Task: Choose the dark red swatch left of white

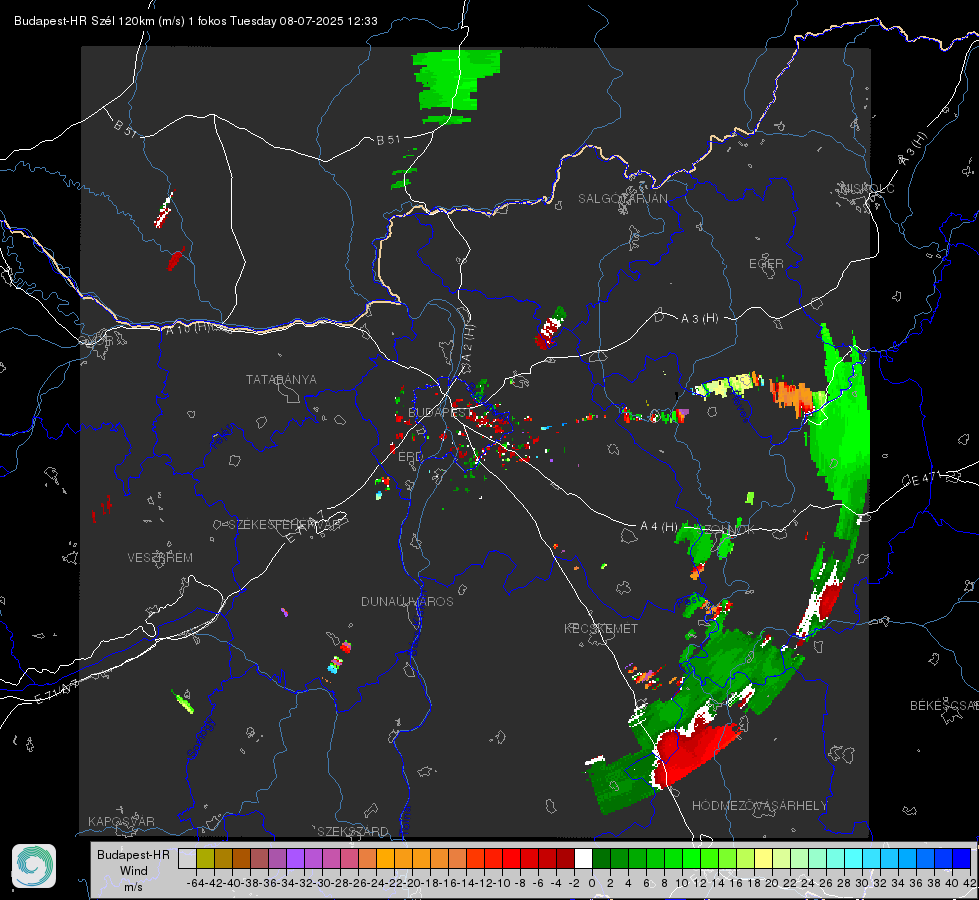Action: (x=565, y=858)
